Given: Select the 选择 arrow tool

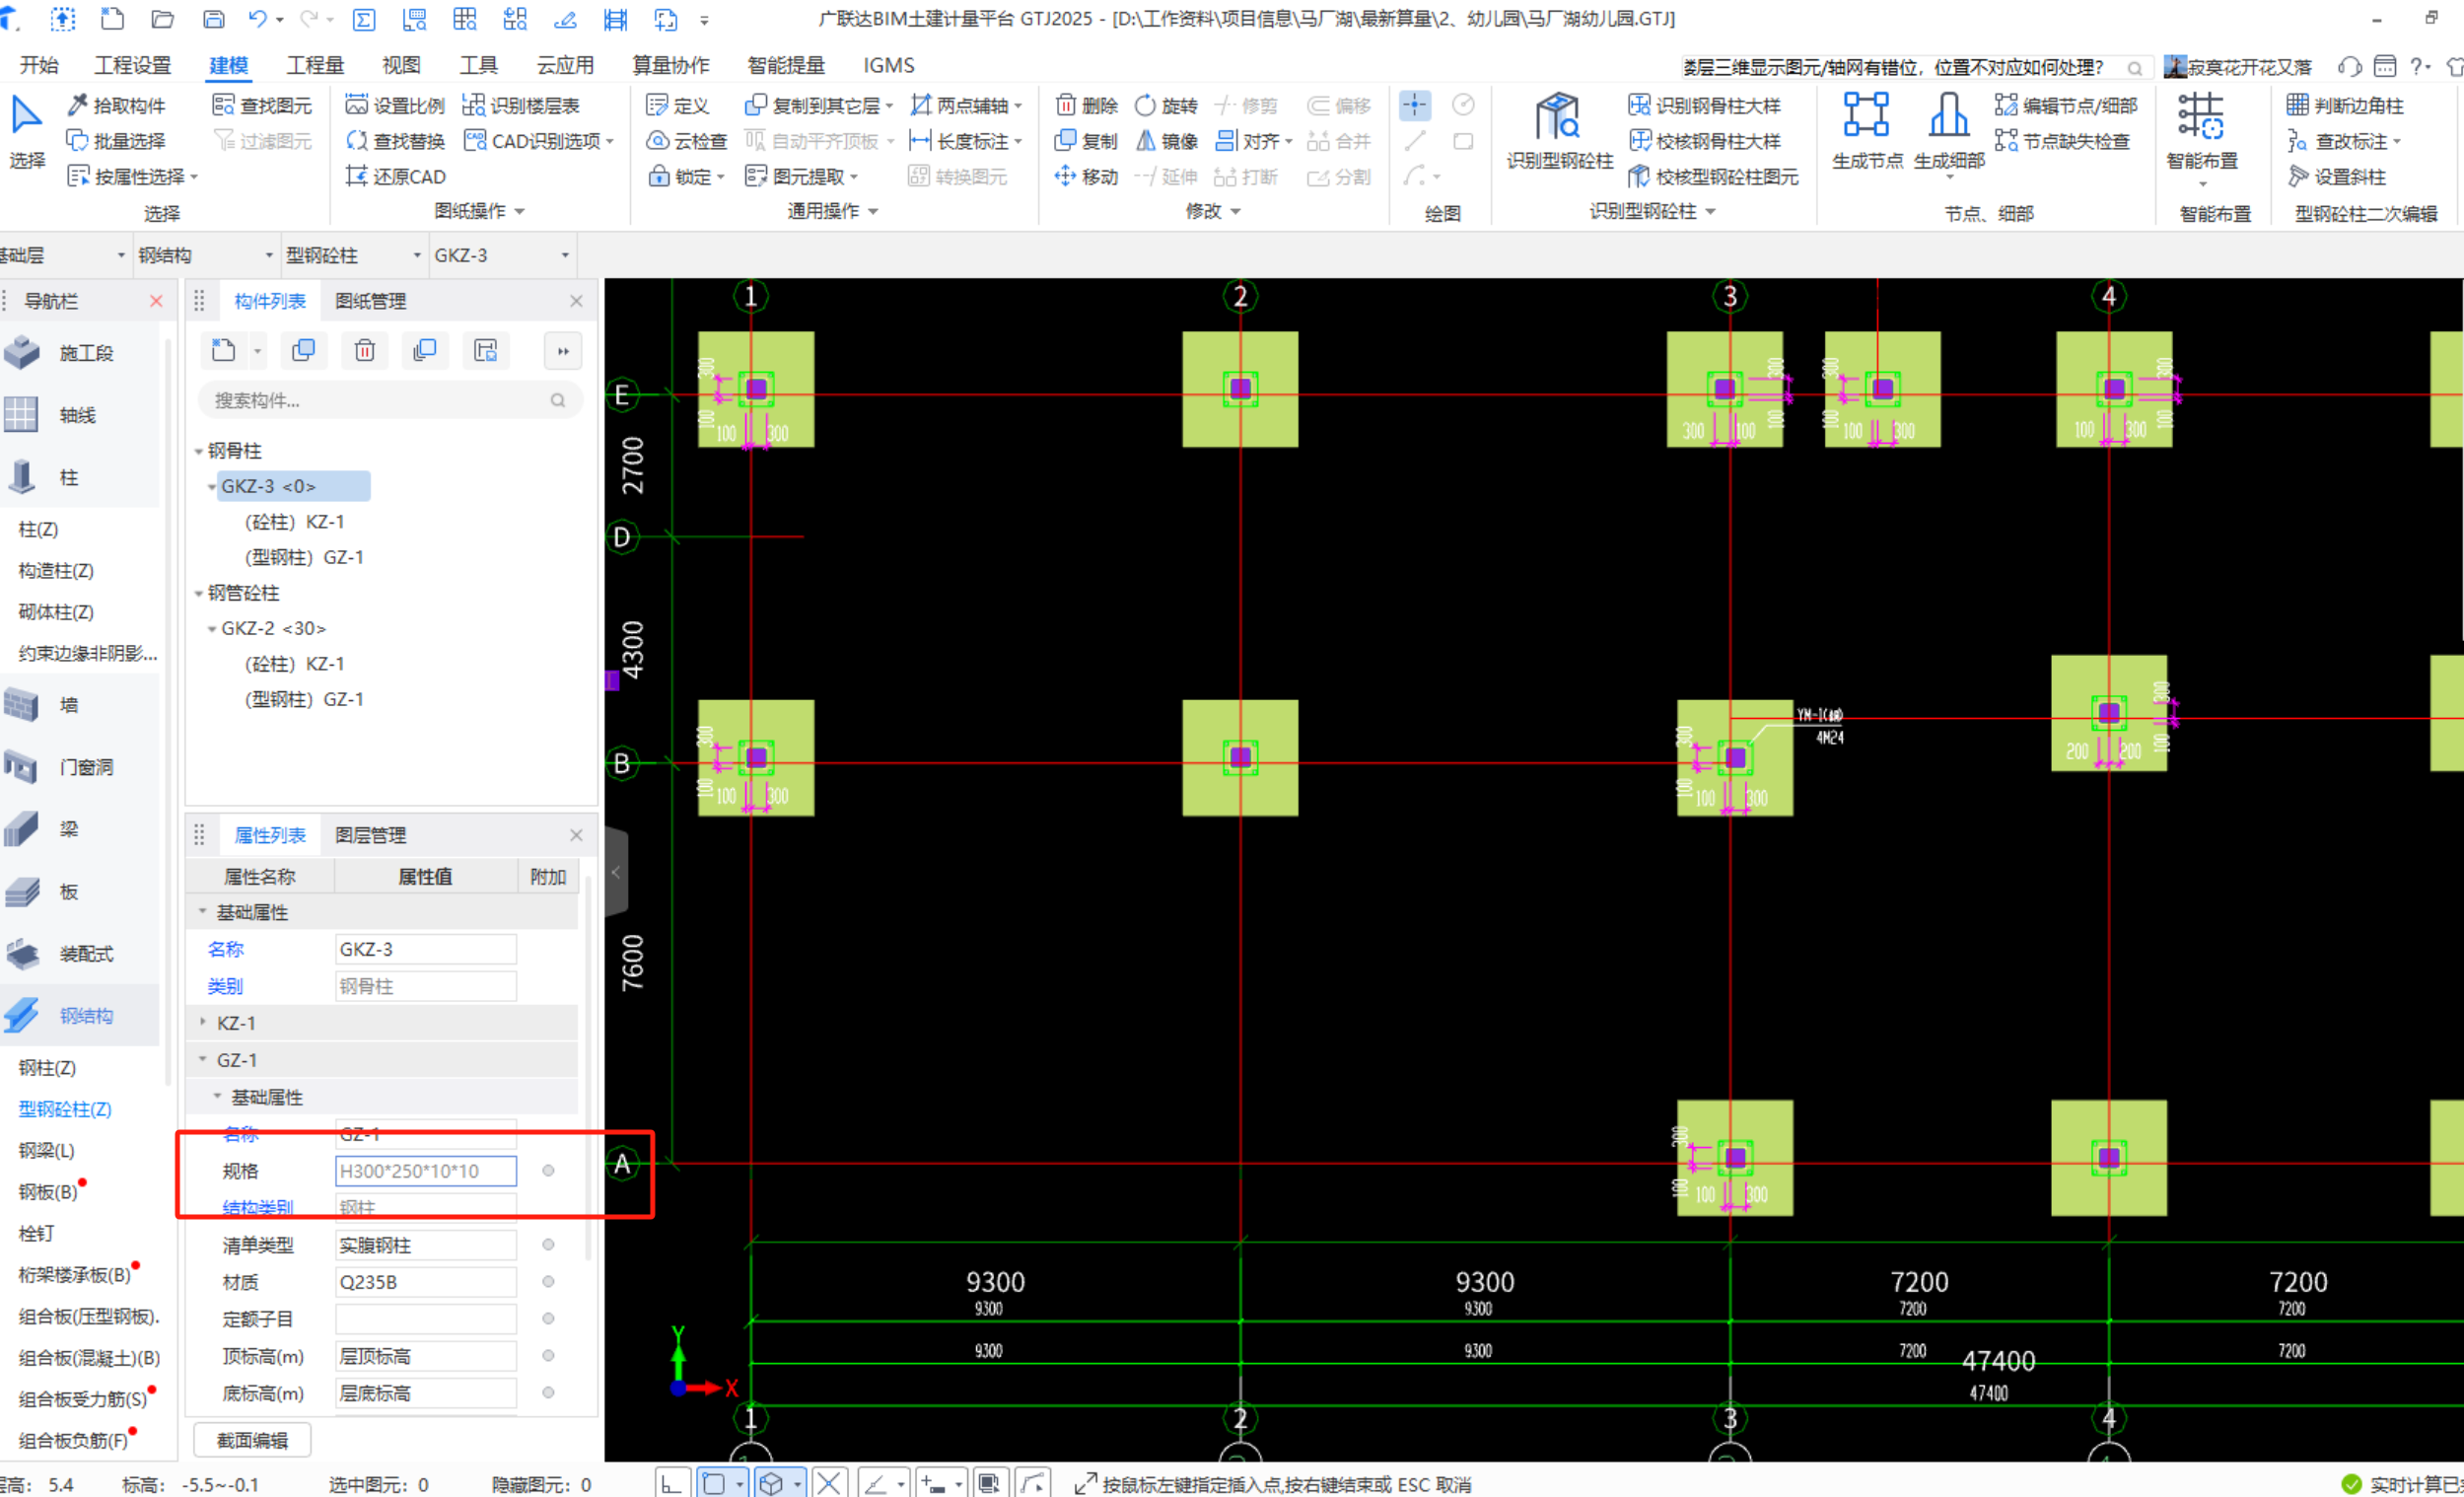Looking at the screenshot, I should click(27, 132).
